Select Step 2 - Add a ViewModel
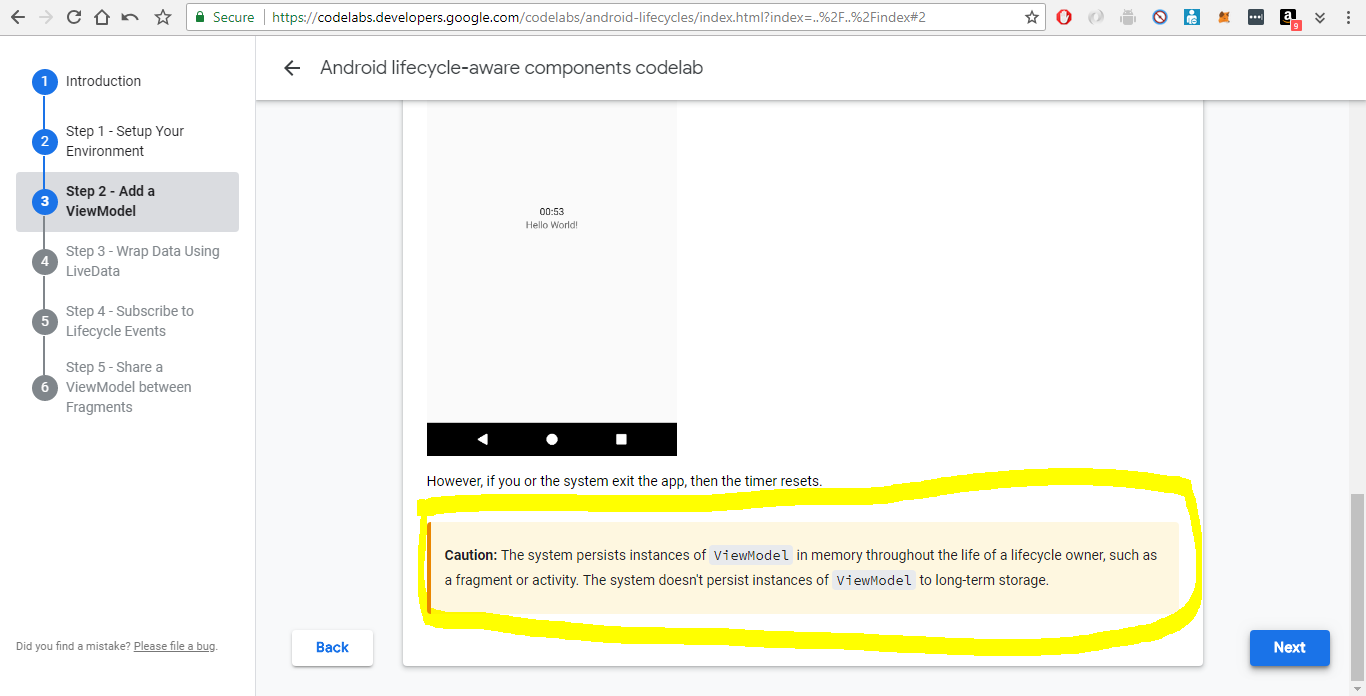The height and width of the screenshot is (696, 1366). point(127,201)
